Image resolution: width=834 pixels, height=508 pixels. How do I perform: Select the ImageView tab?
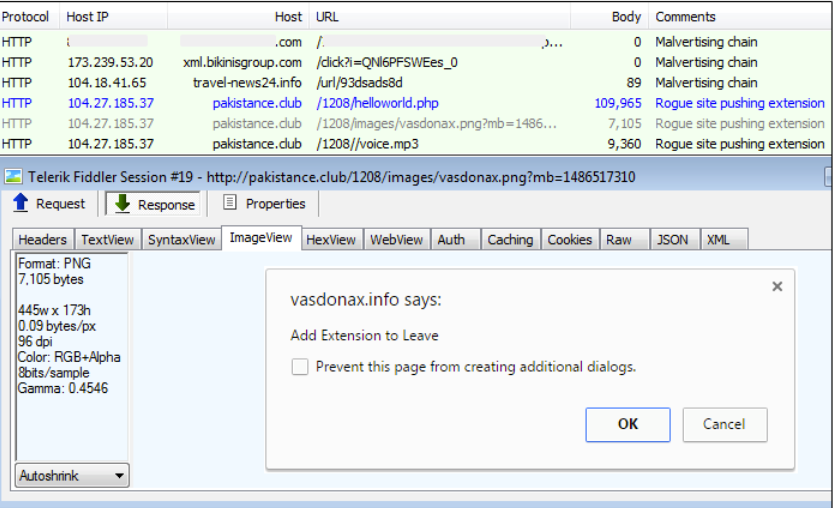coord(261,238)
